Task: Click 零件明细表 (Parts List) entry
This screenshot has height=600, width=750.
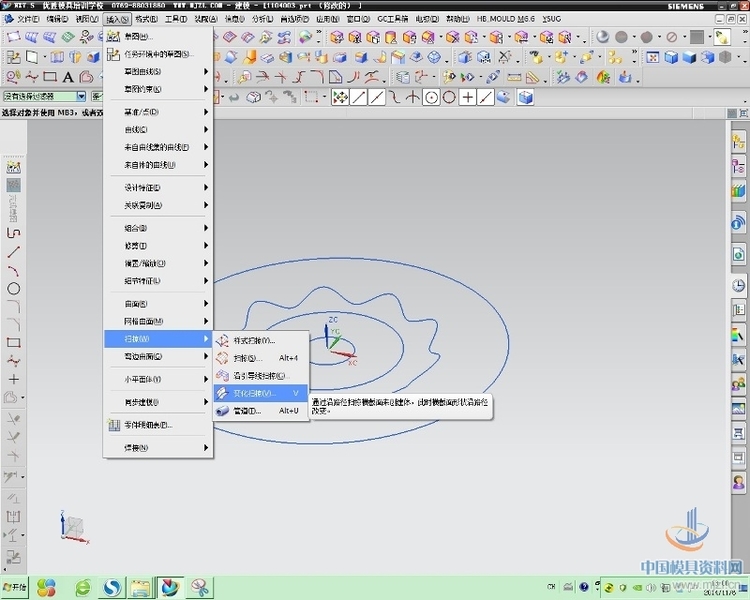Action: (x=158, y=425)
